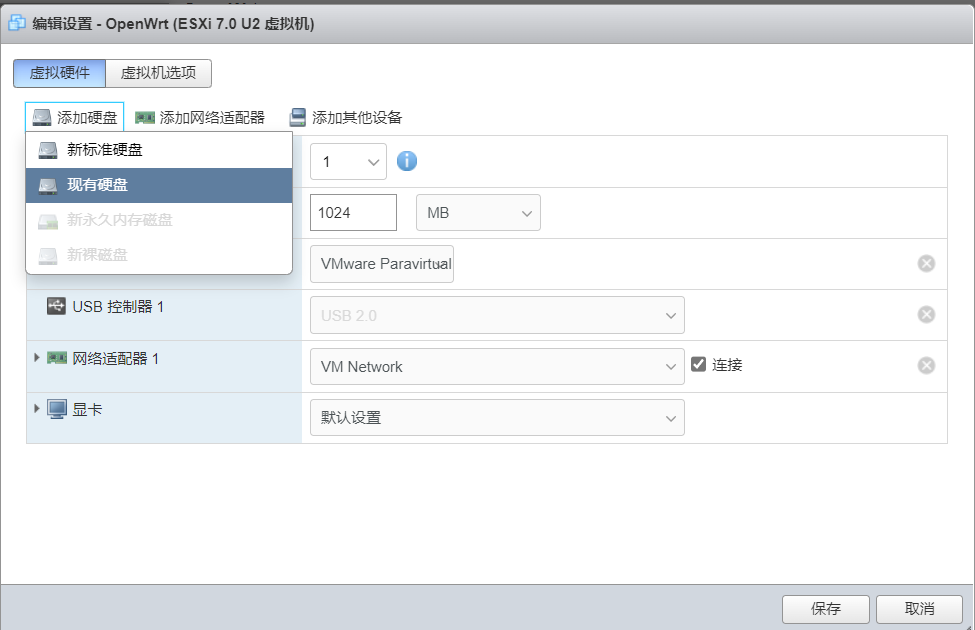Remove the VMware Paravirtual SCSI controller
975x630 pixels.
[x=926, y=264]
